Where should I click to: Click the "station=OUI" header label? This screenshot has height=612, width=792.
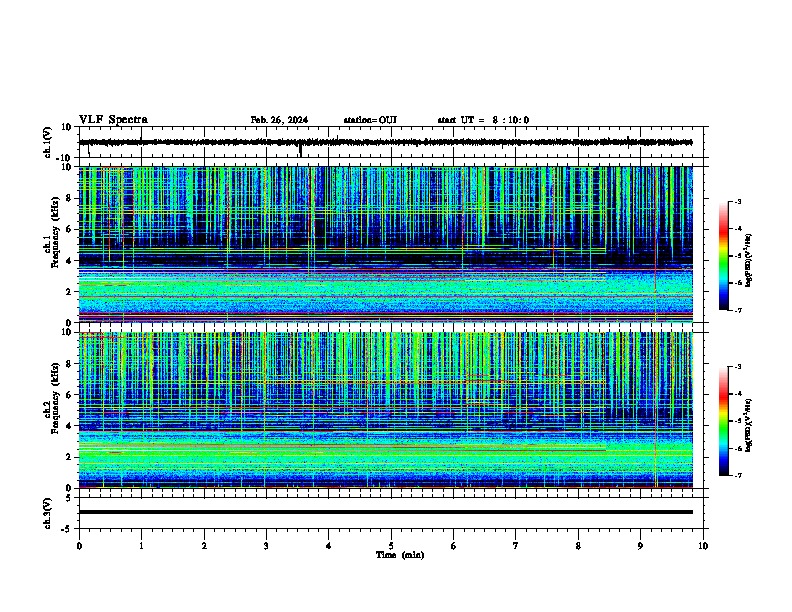370,120
